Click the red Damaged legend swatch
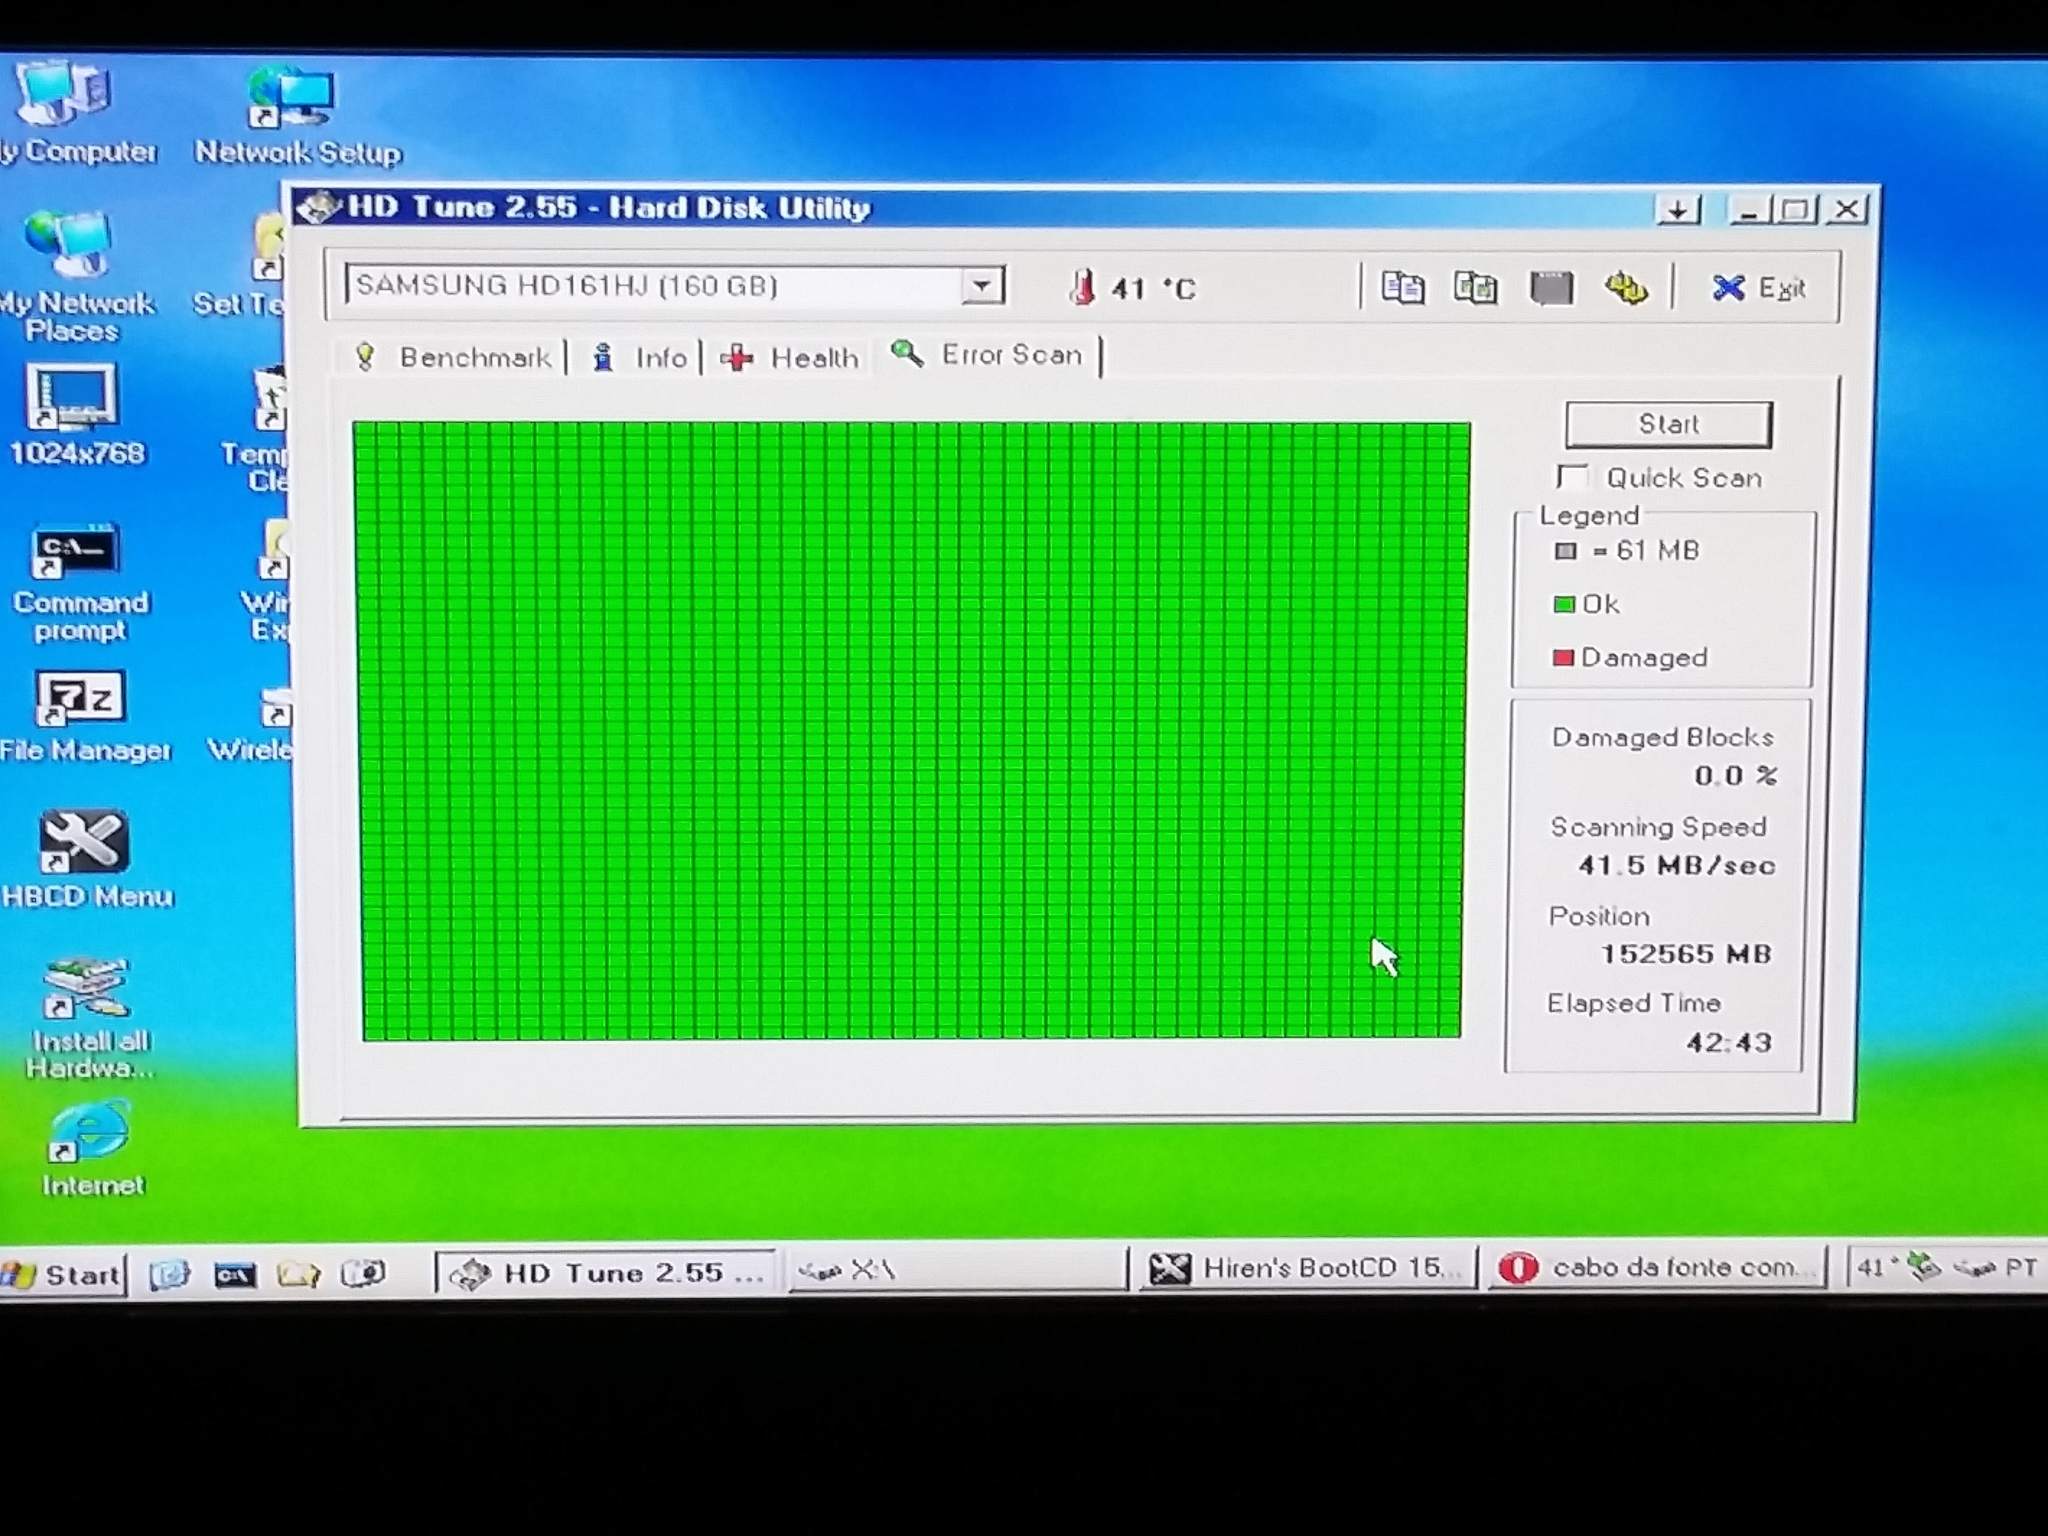The width and height of the screenshot is (2048, 1536). (1562, 657)
